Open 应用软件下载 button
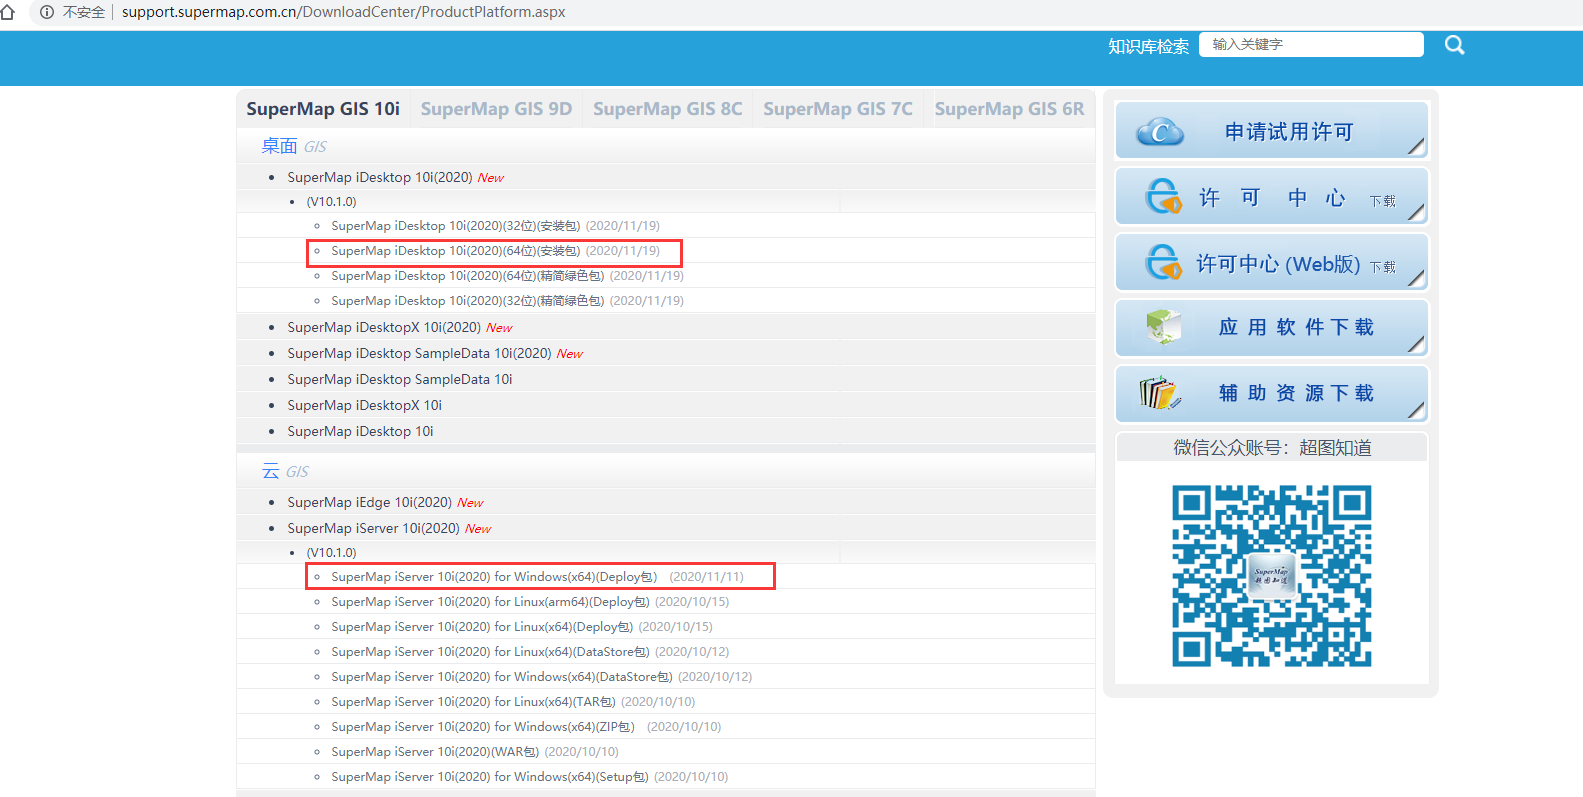Viewport: 1583px width, 797px height. tap(1271, 328)
